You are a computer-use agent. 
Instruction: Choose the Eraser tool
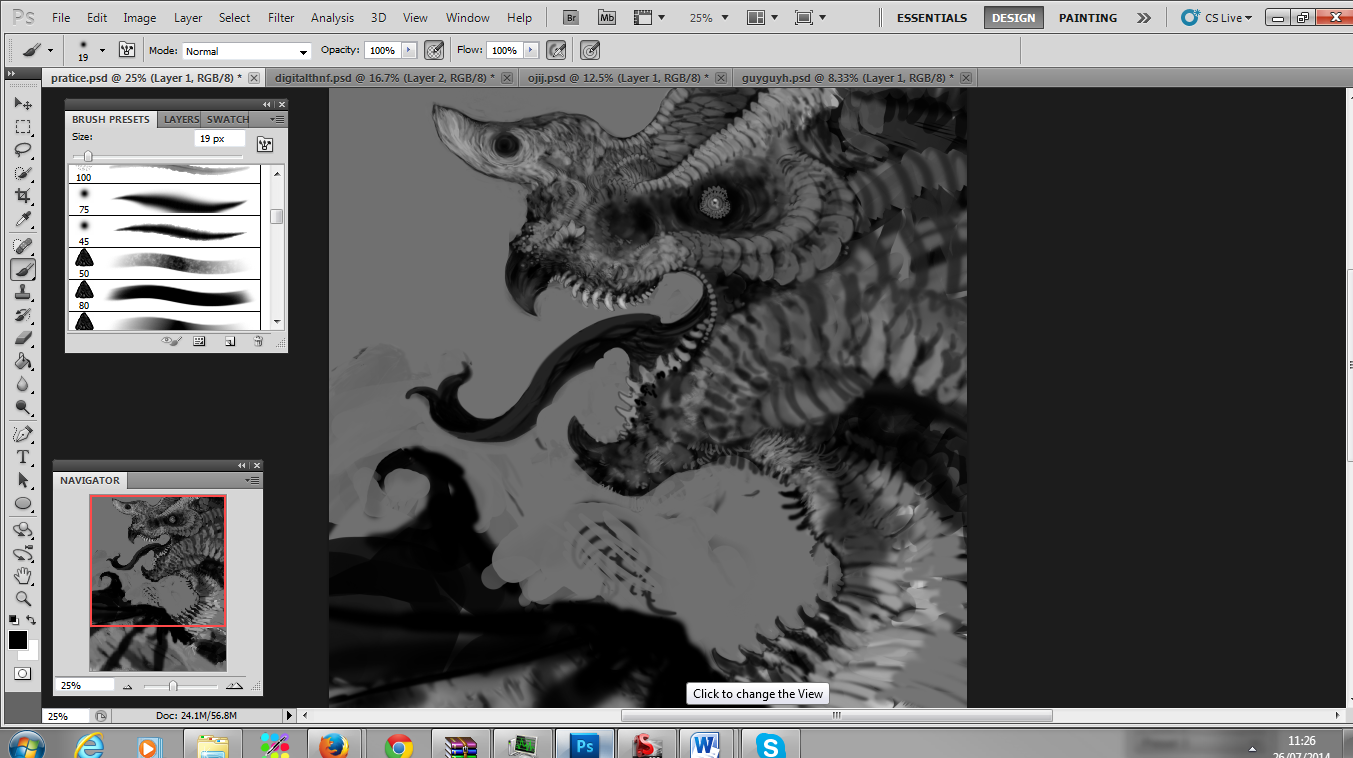pyautogui.click(x=23, y=338)
